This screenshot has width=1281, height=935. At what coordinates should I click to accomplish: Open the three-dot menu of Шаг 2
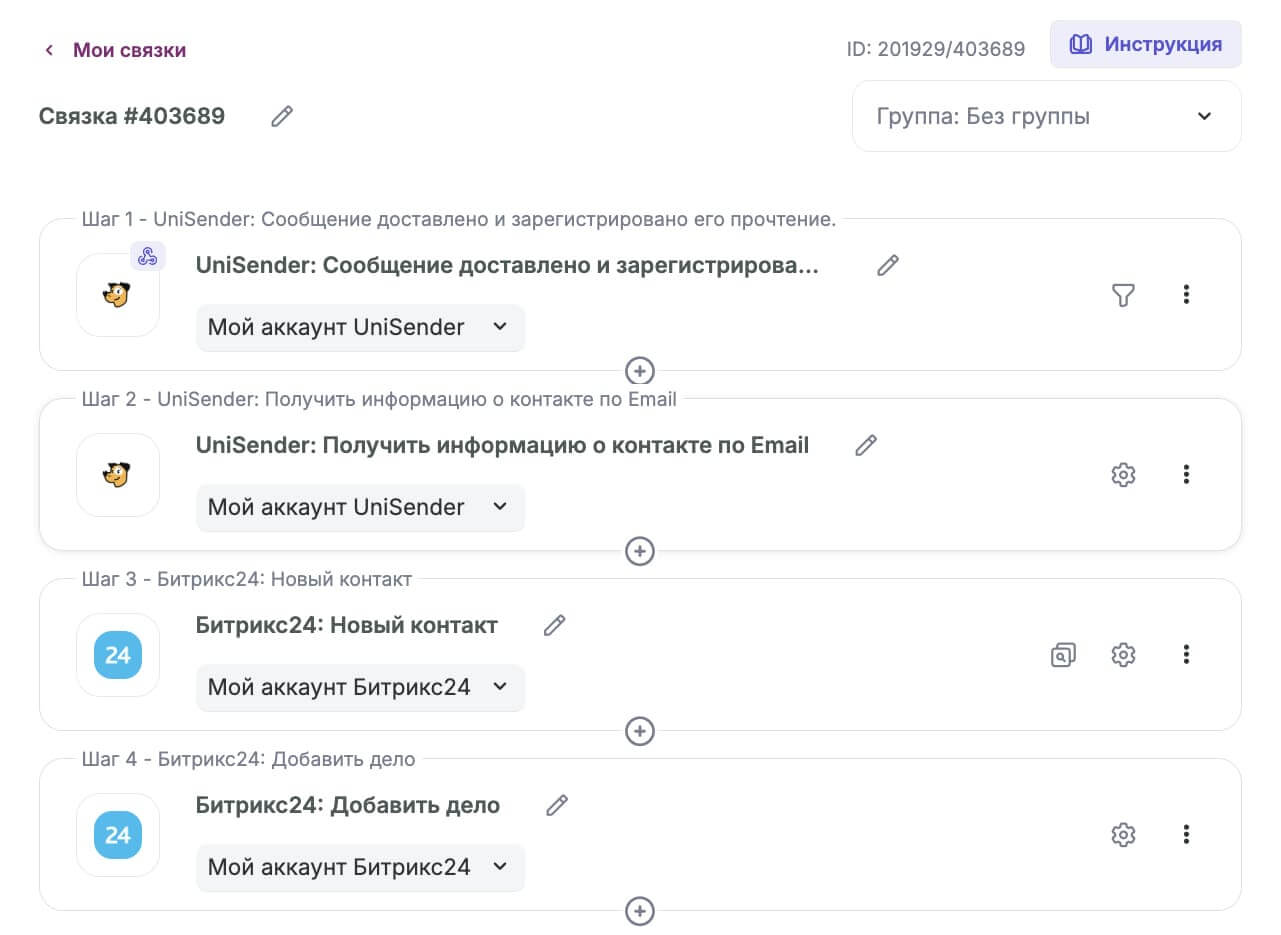coord(1186,475)
